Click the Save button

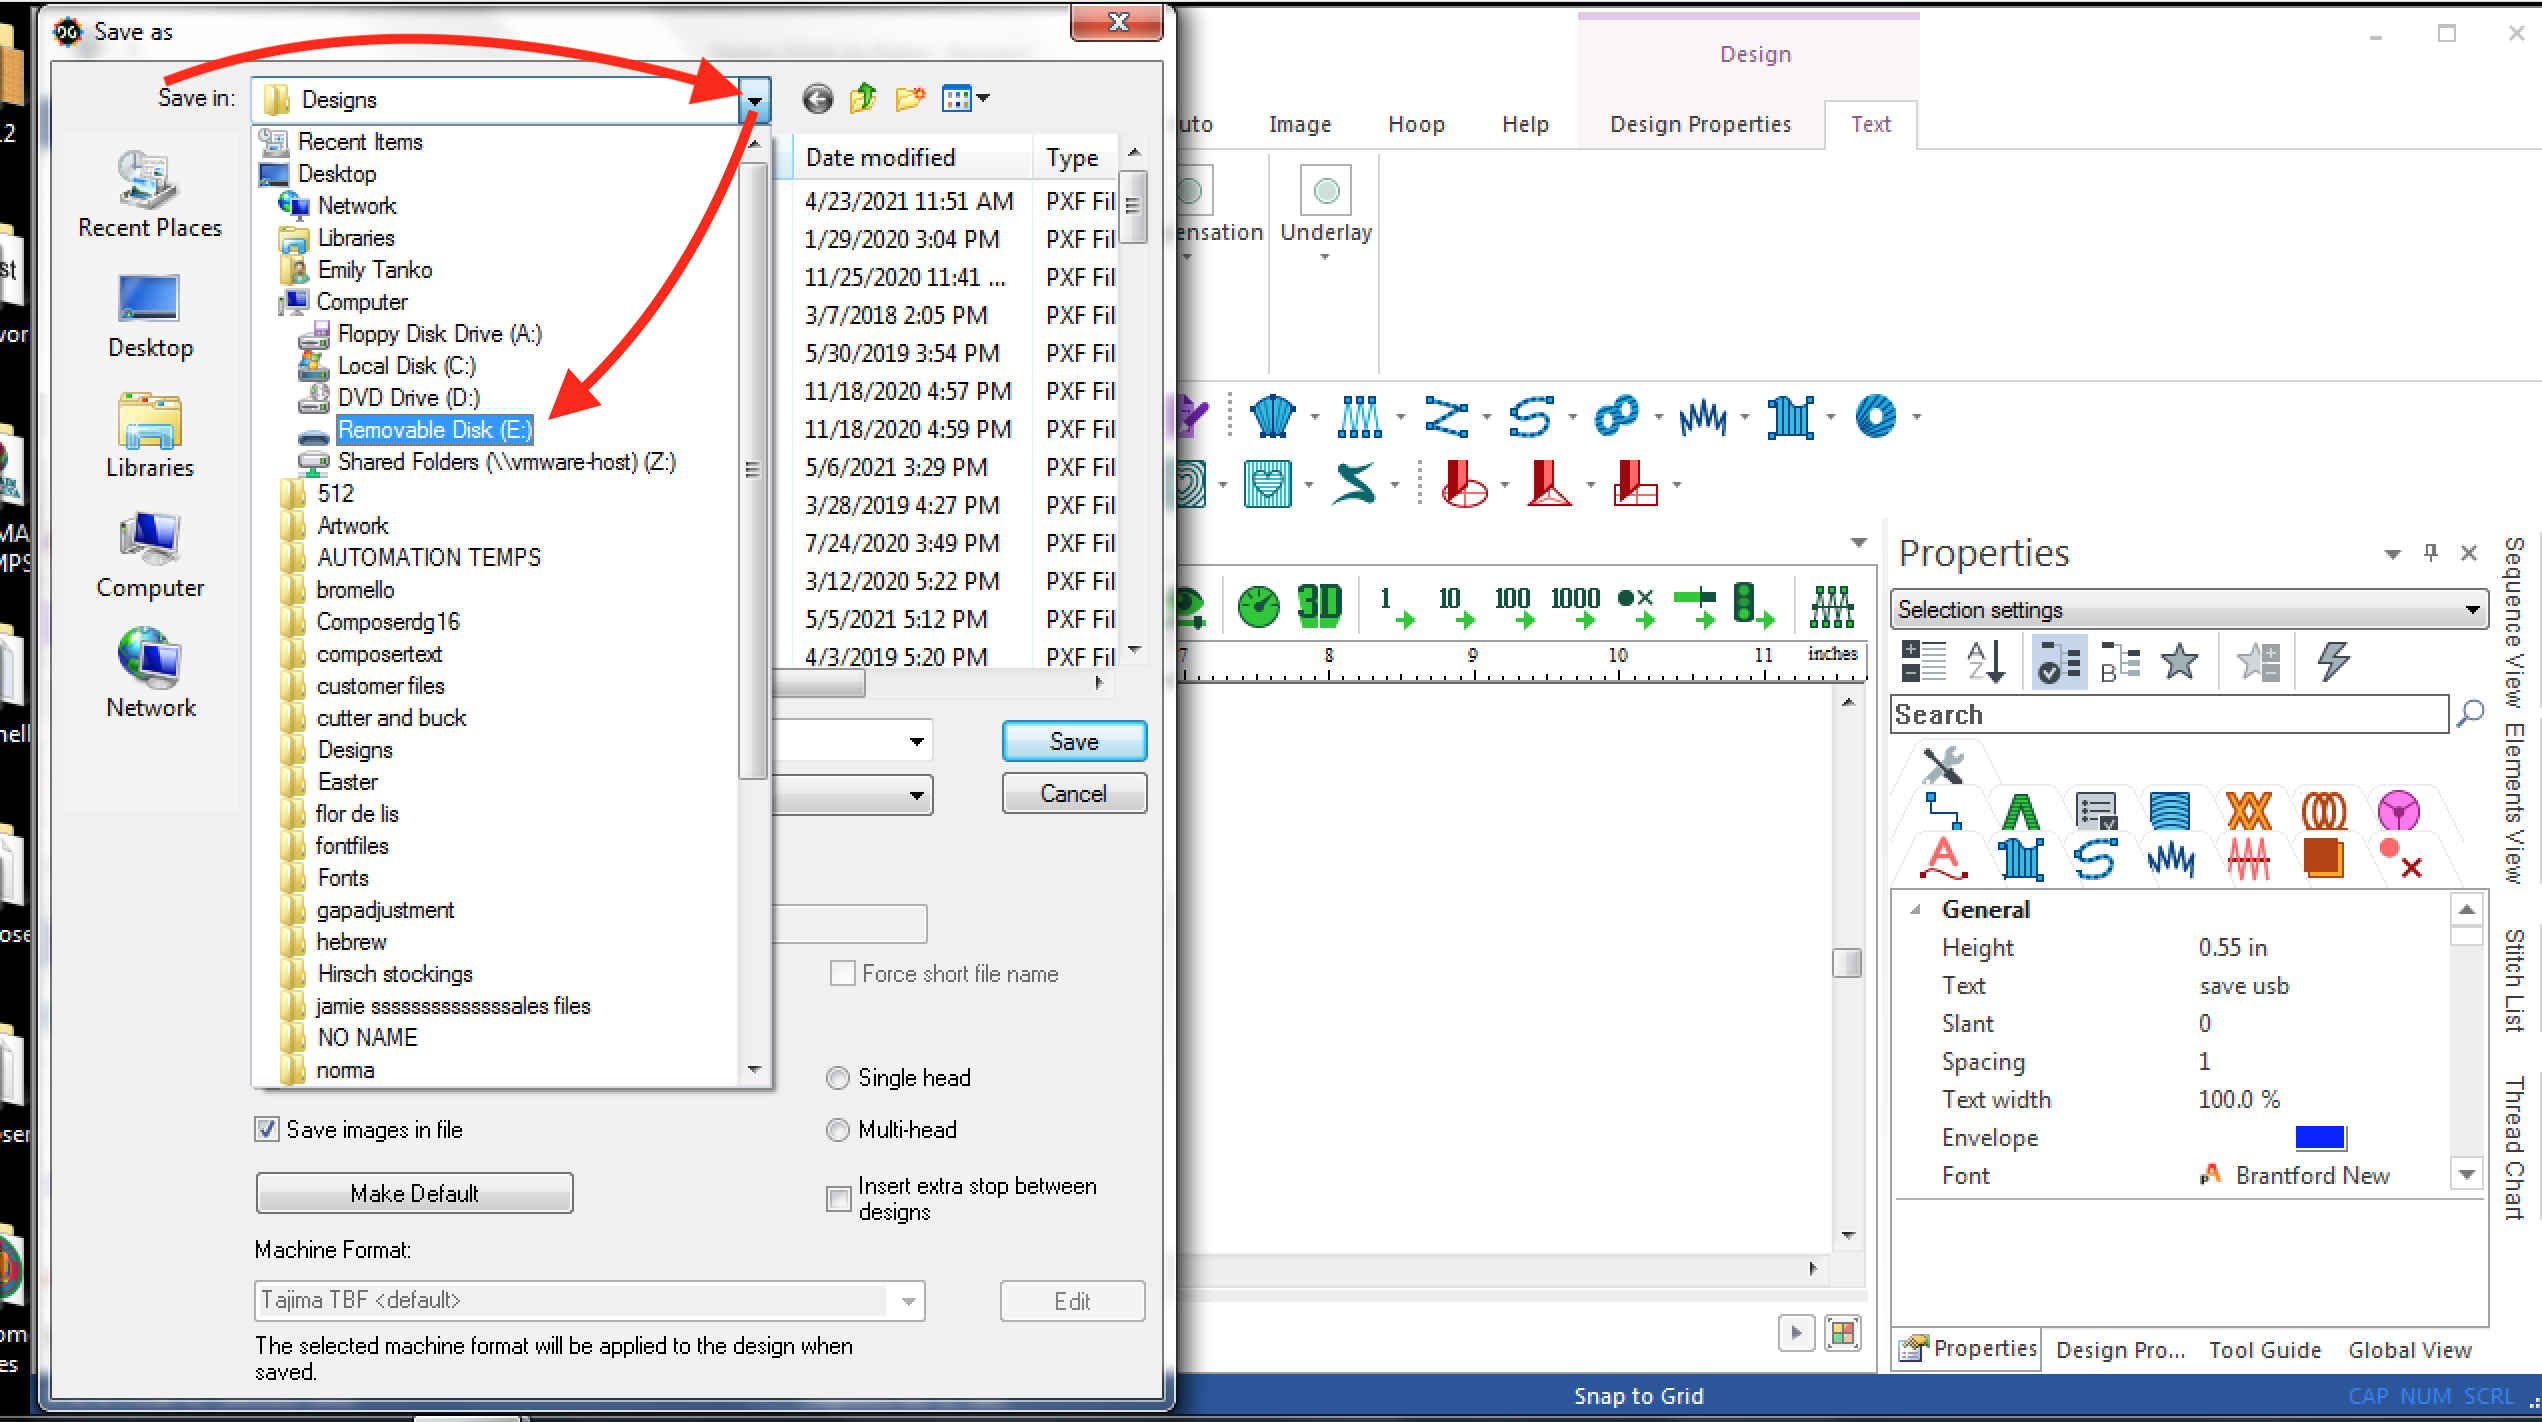pyautogui.click(x=1074, y=741)
